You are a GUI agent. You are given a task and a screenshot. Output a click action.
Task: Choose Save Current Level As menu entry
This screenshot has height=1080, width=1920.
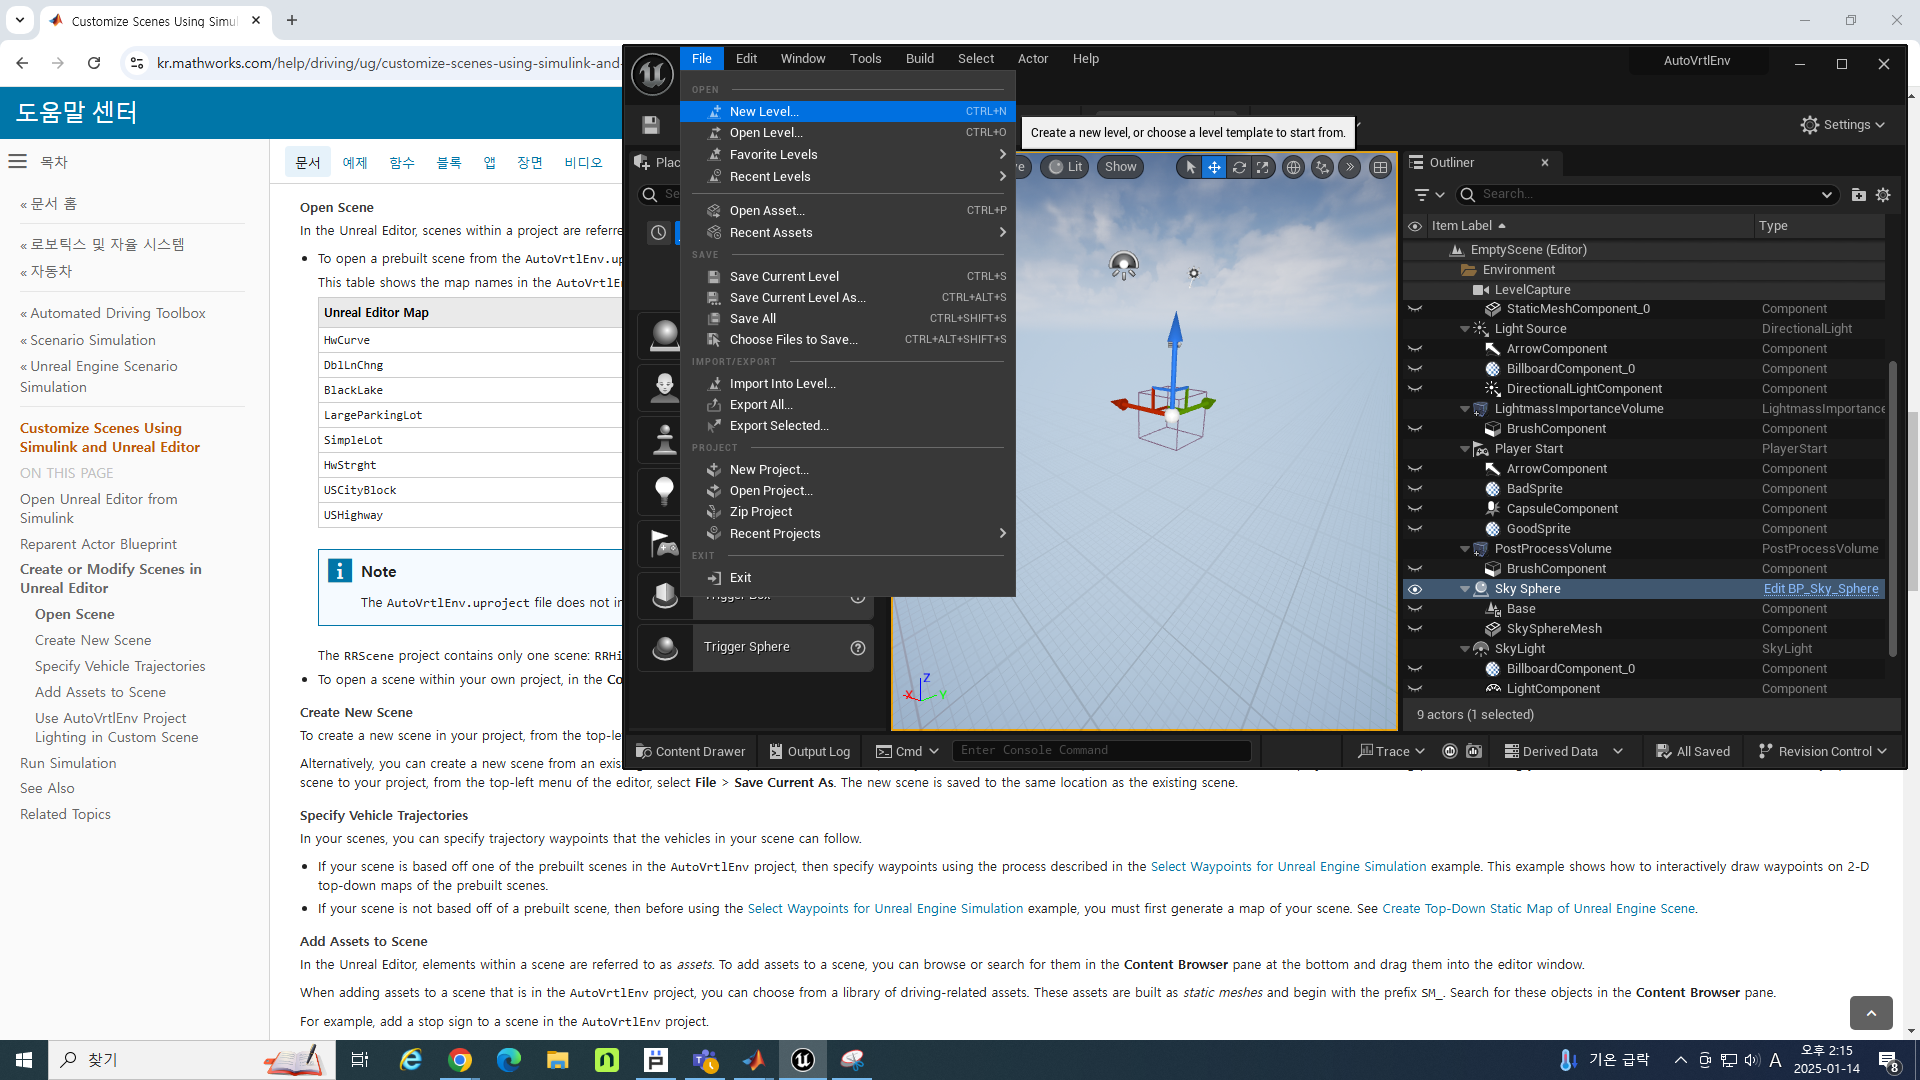click(x=797, y=297)
